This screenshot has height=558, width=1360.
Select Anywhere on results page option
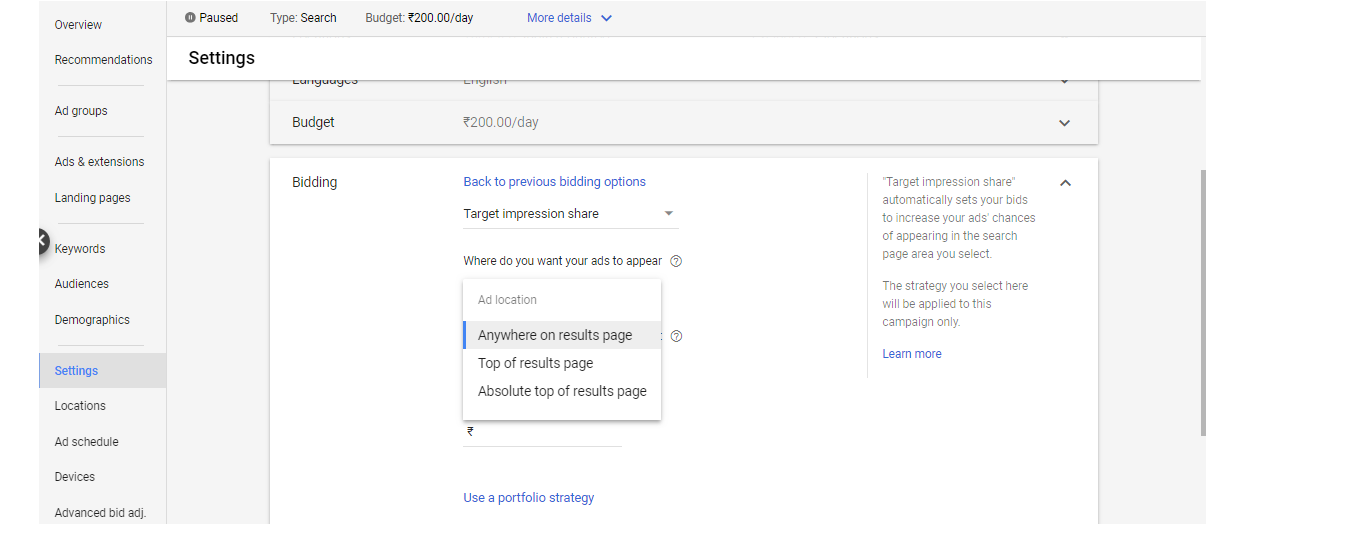click(555, 335)
